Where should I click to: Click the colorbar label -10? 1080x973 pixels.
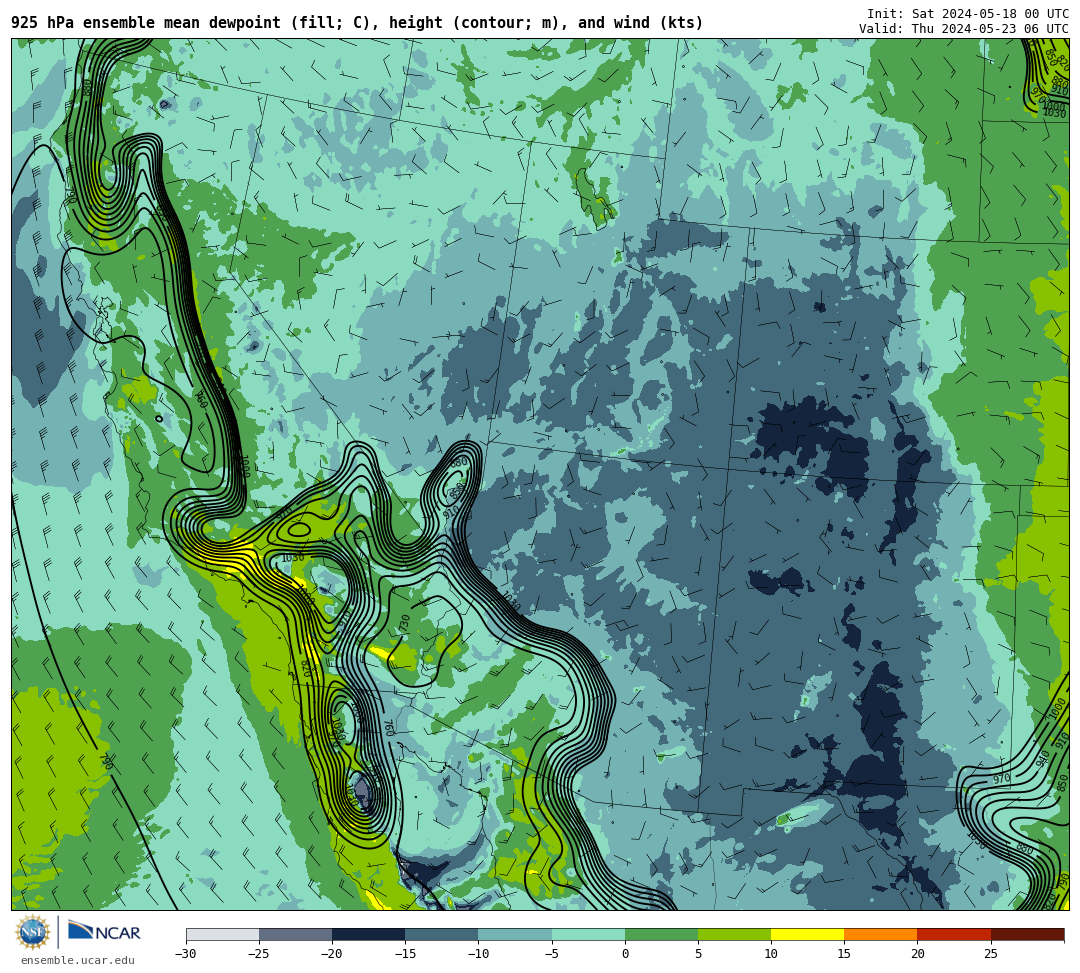point(478,954)
